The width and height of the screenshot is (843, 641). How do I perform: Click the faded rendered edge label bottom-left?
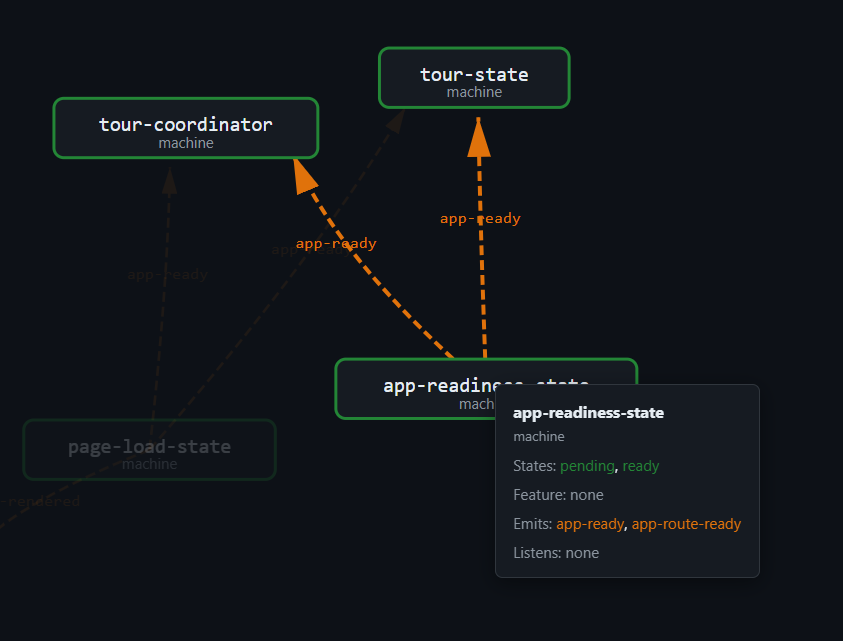42,501
